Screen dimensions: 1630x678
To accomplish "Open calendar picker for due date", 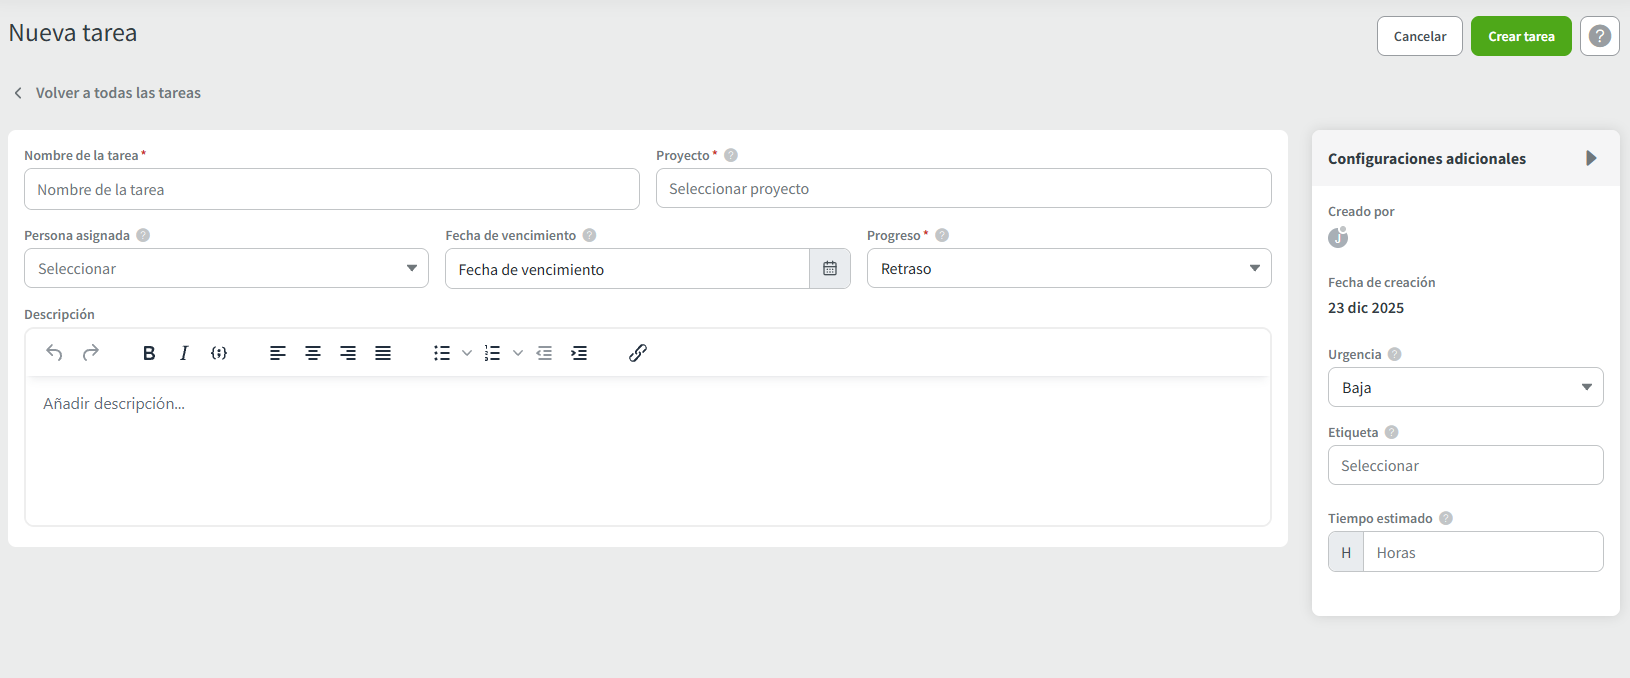I will [x=829, y=269].
